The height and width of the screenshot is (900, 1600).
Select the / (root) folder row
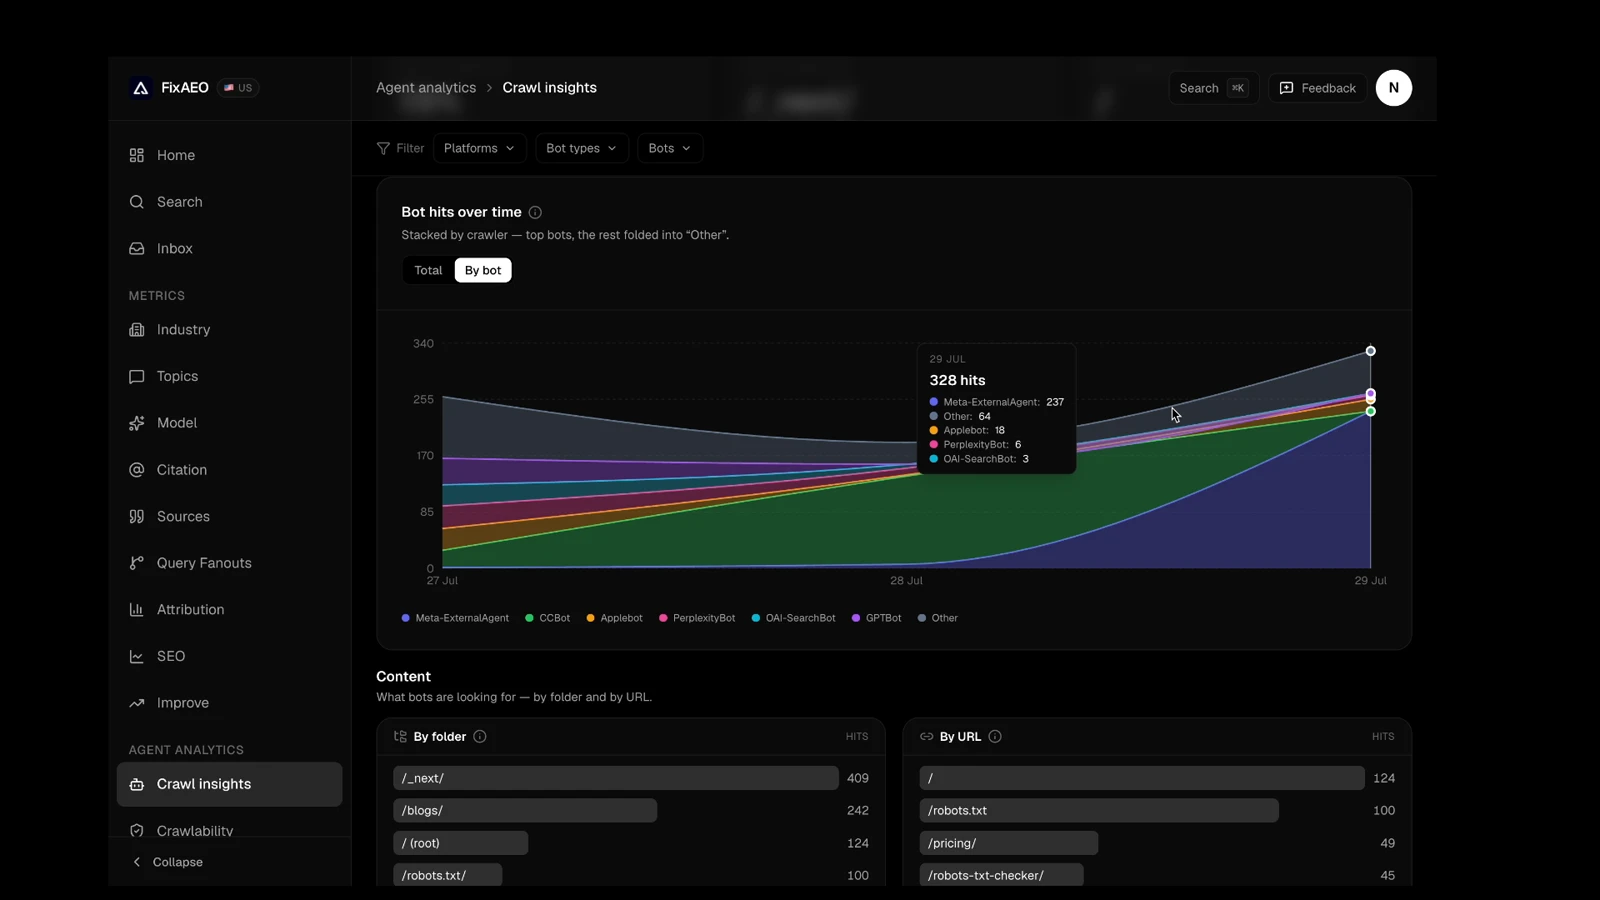click(631, 843)
